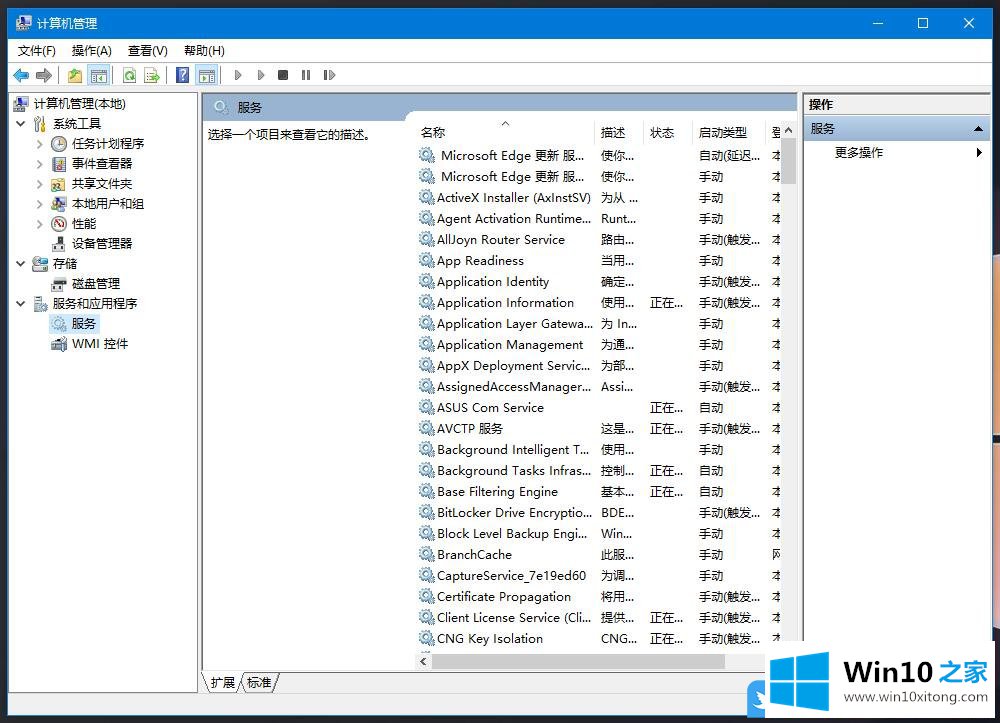This screenshot has height=723, width=1000.
Task: Expand the 事件查看器 node arrow
Action: [x=40, y=164]
